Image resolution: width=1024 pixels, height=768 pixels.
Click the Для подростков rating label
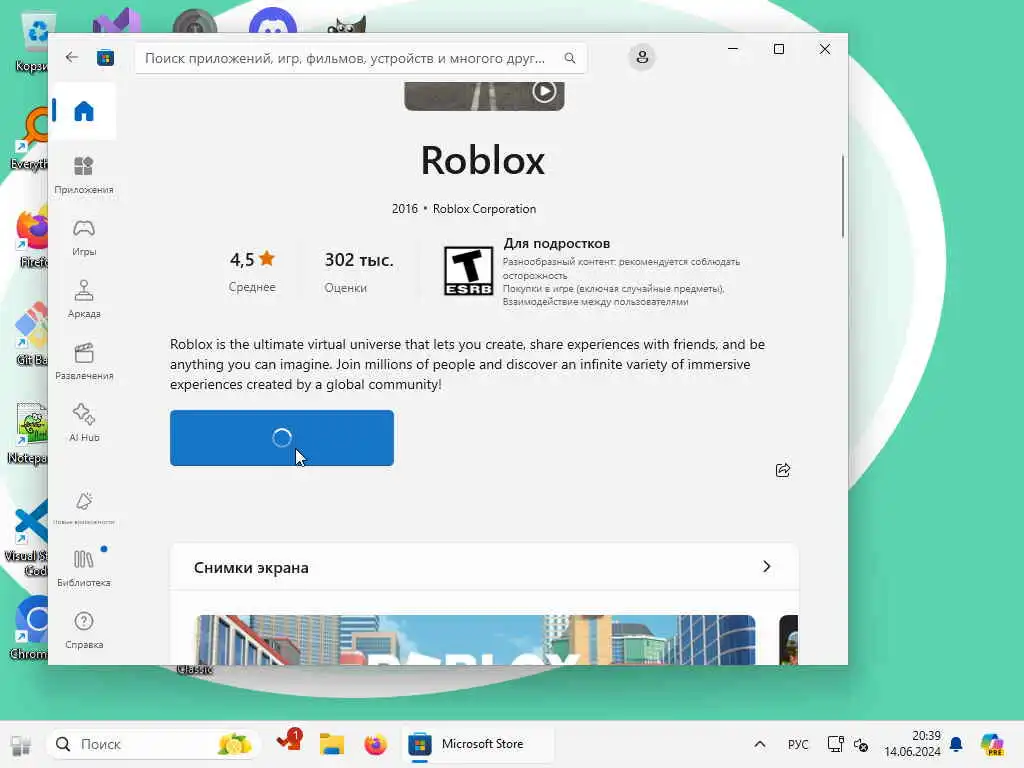tap(556, 244)
